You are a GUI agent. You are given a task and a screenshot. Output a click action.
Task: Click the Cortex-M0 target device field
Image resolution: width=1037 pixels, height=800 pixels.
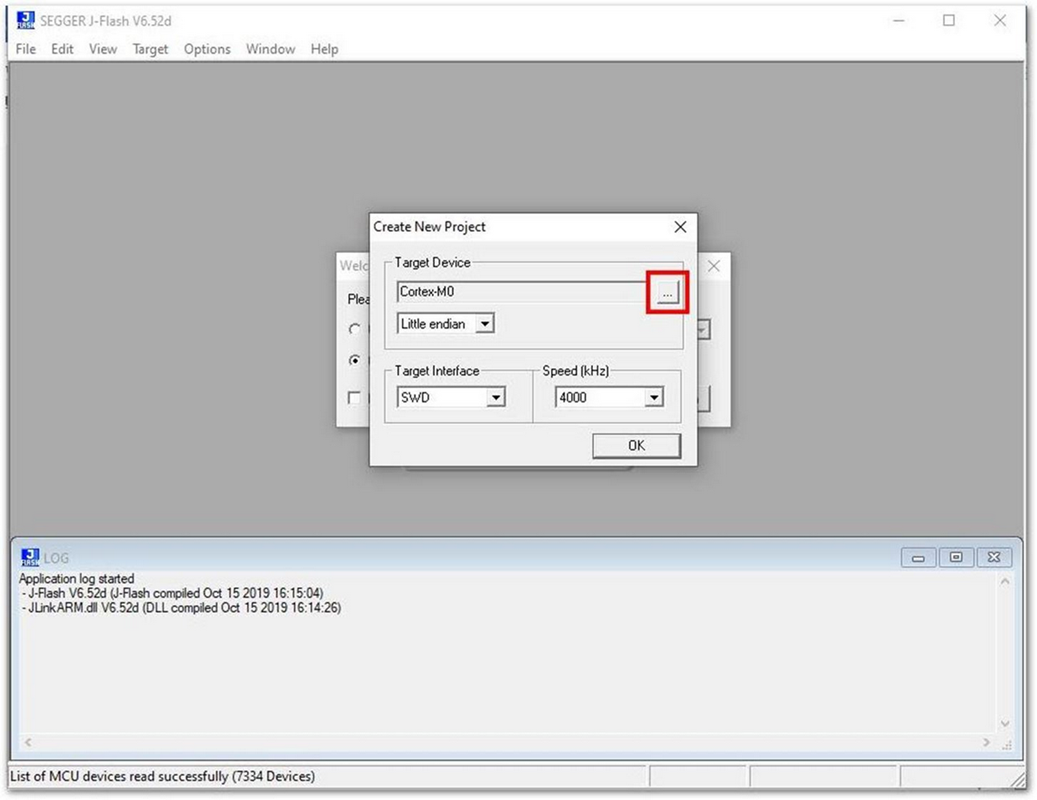click(522, 292)
